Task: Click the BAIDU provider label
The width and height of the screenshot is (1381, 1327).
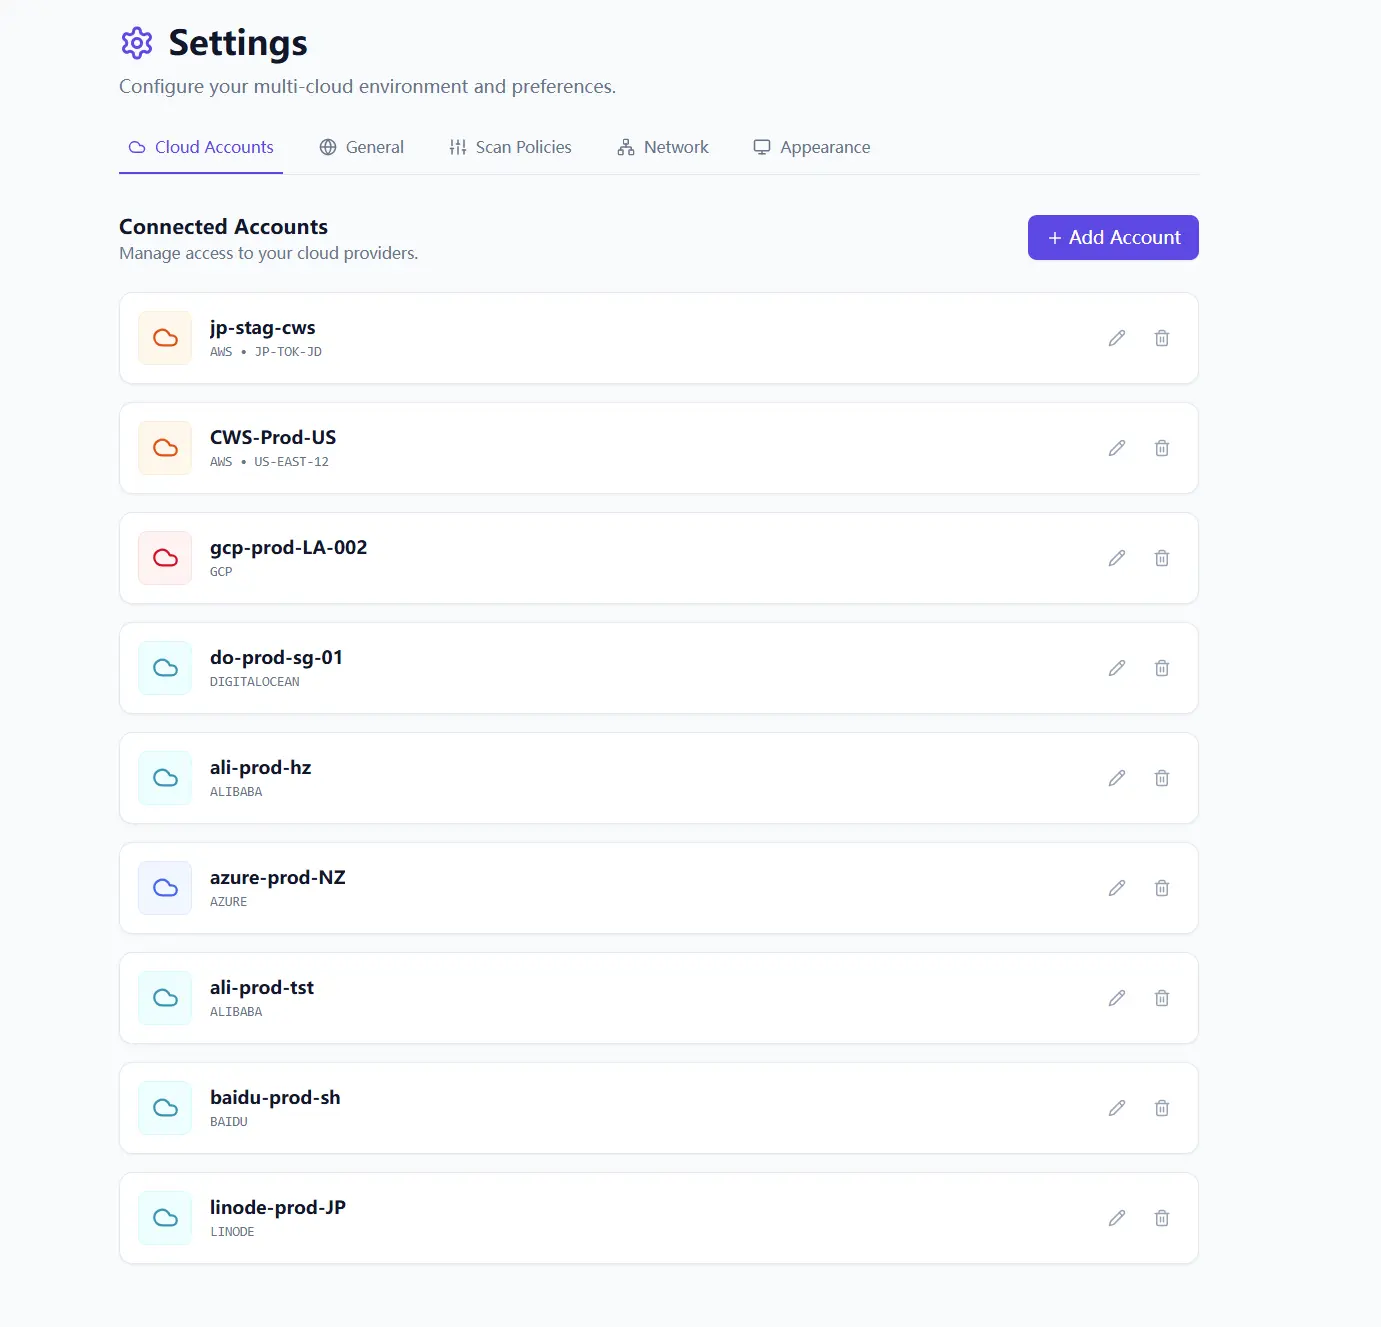Action: point(229,1122)
